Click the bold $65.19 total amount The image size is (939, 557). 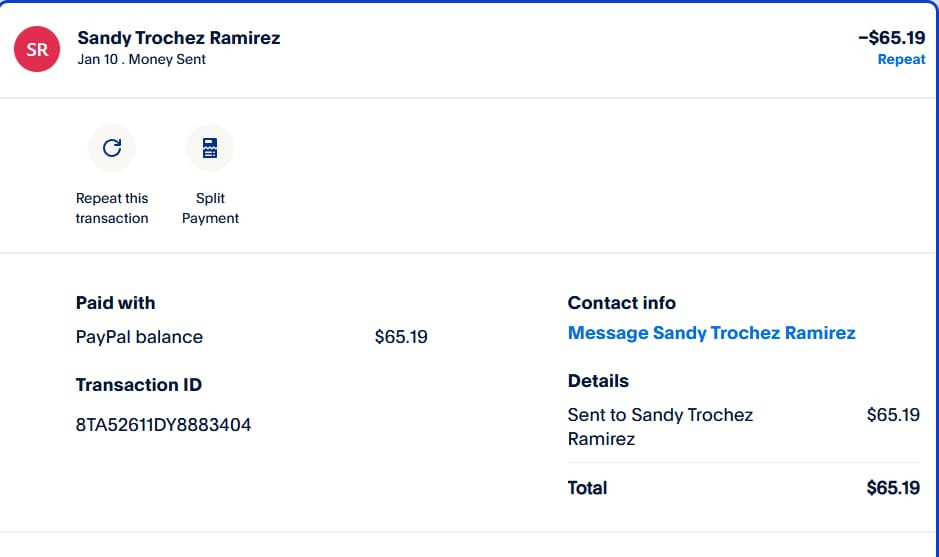tap(893, 488)
